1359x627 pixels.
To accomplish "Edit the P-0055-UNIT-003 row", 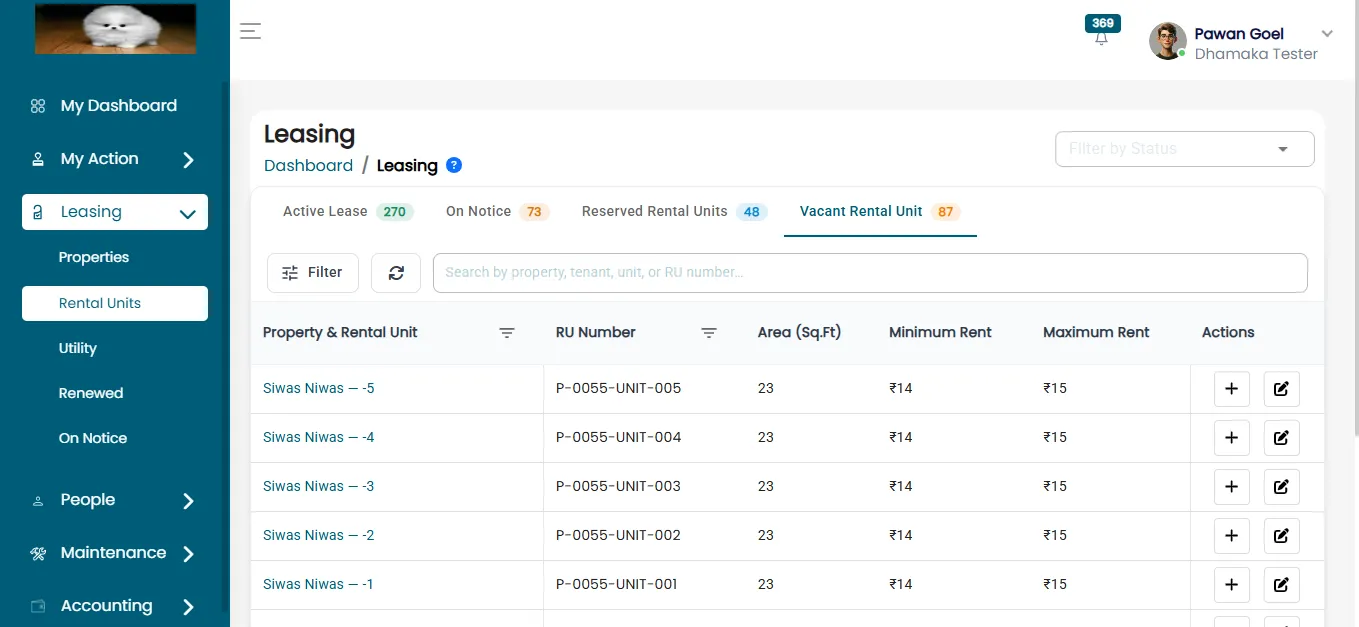I will pyautogui.click(x=1282, y=487).
